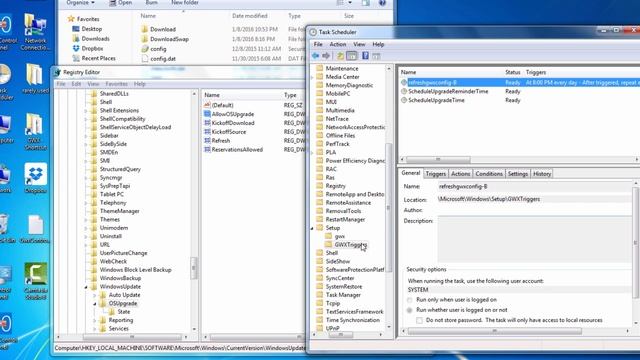Switch to the Triggers tab
This screenshot has height=360, width=640.
436,174
